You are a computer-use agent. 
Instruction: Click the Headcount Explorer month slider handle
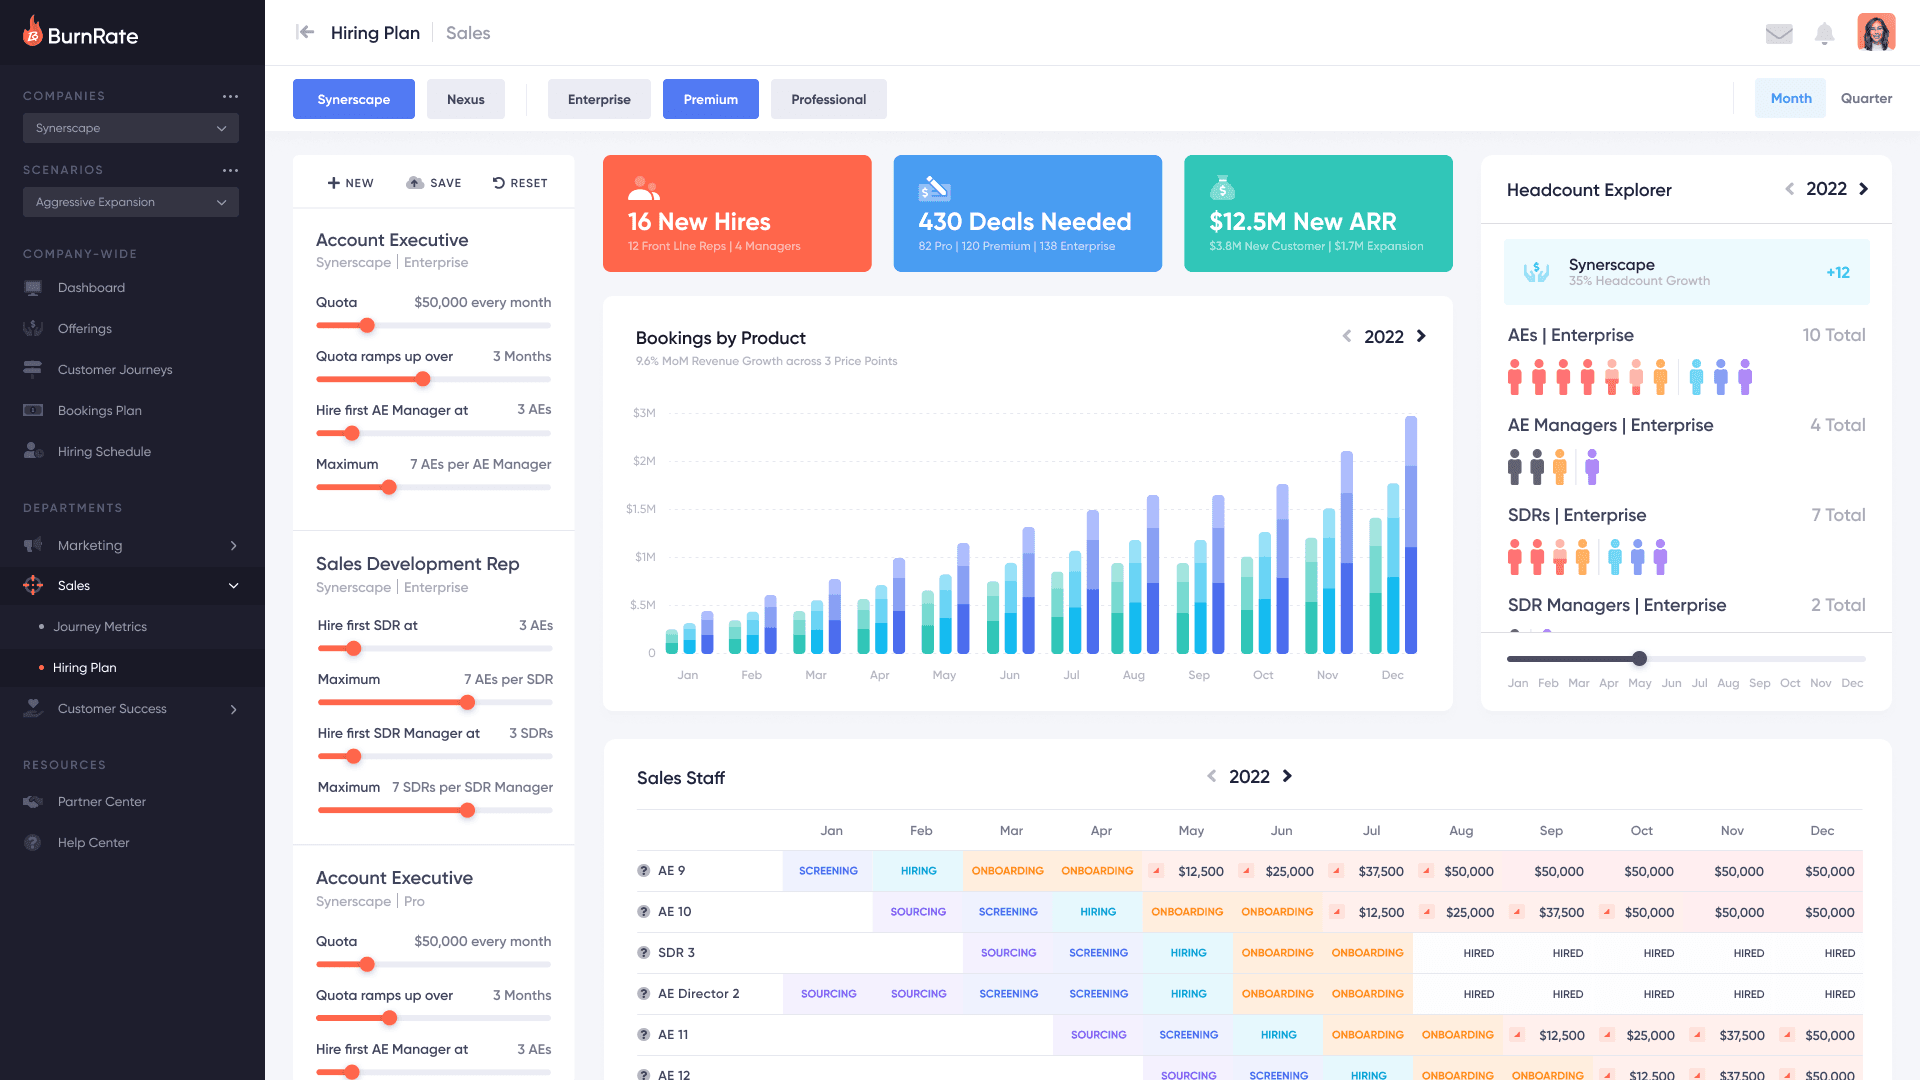click(x=1639, y=659)
